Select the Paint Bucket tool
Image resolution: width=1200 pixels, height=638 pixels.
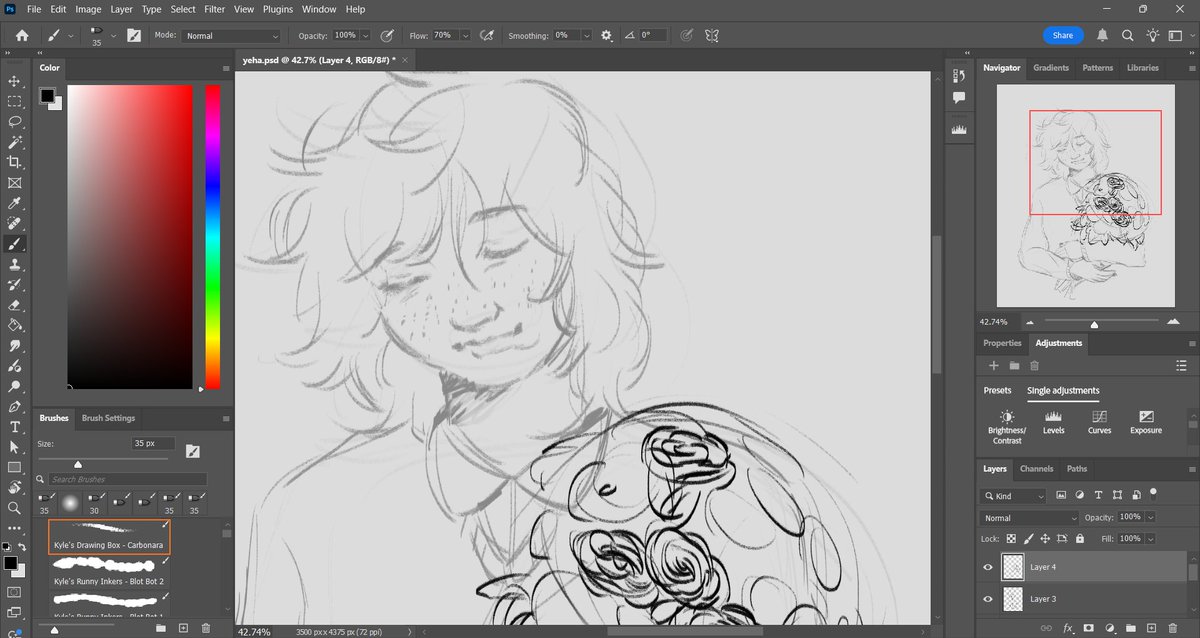point(14,326)
